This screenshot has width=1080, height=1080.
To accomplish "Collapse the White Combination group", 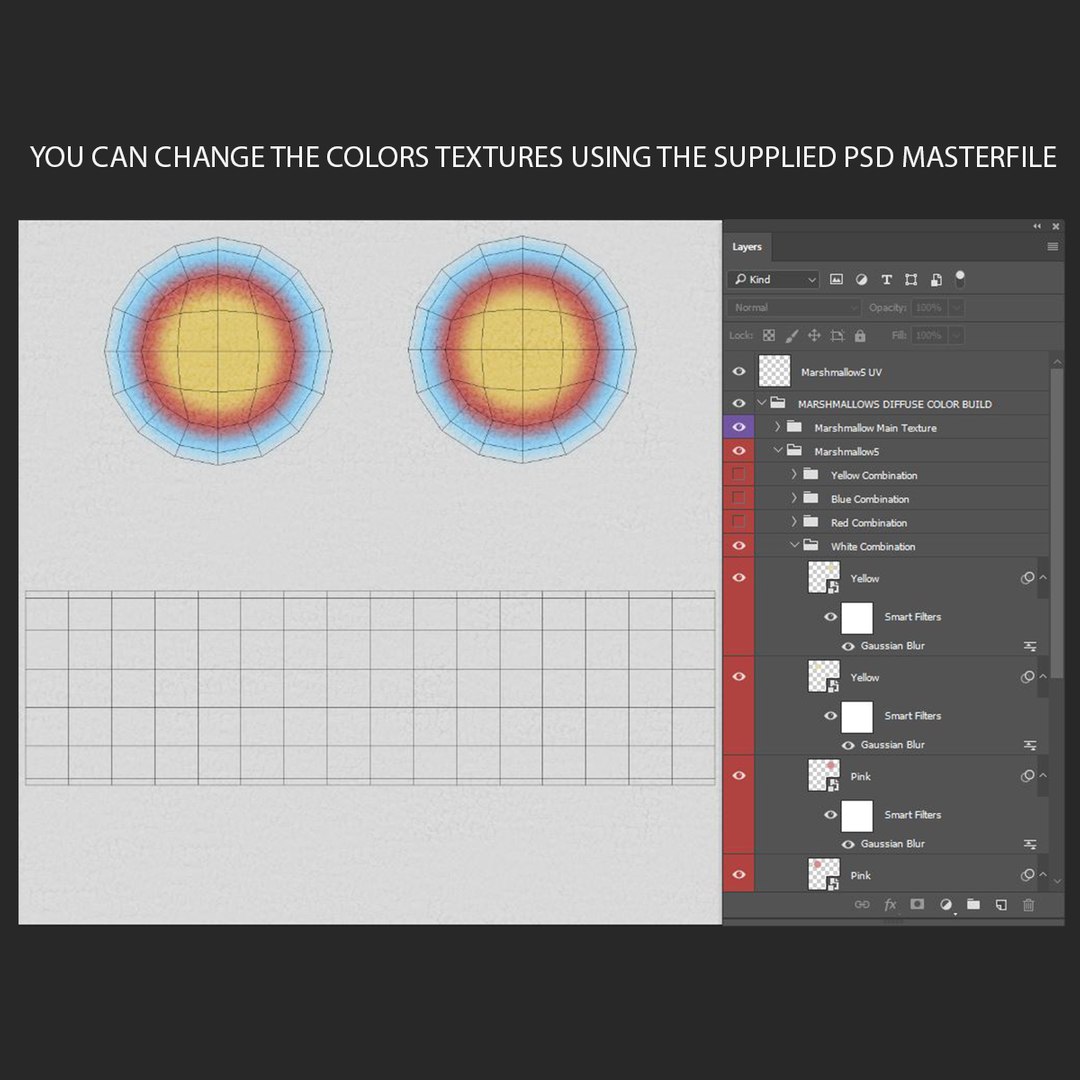I will [x=794, y=545].
